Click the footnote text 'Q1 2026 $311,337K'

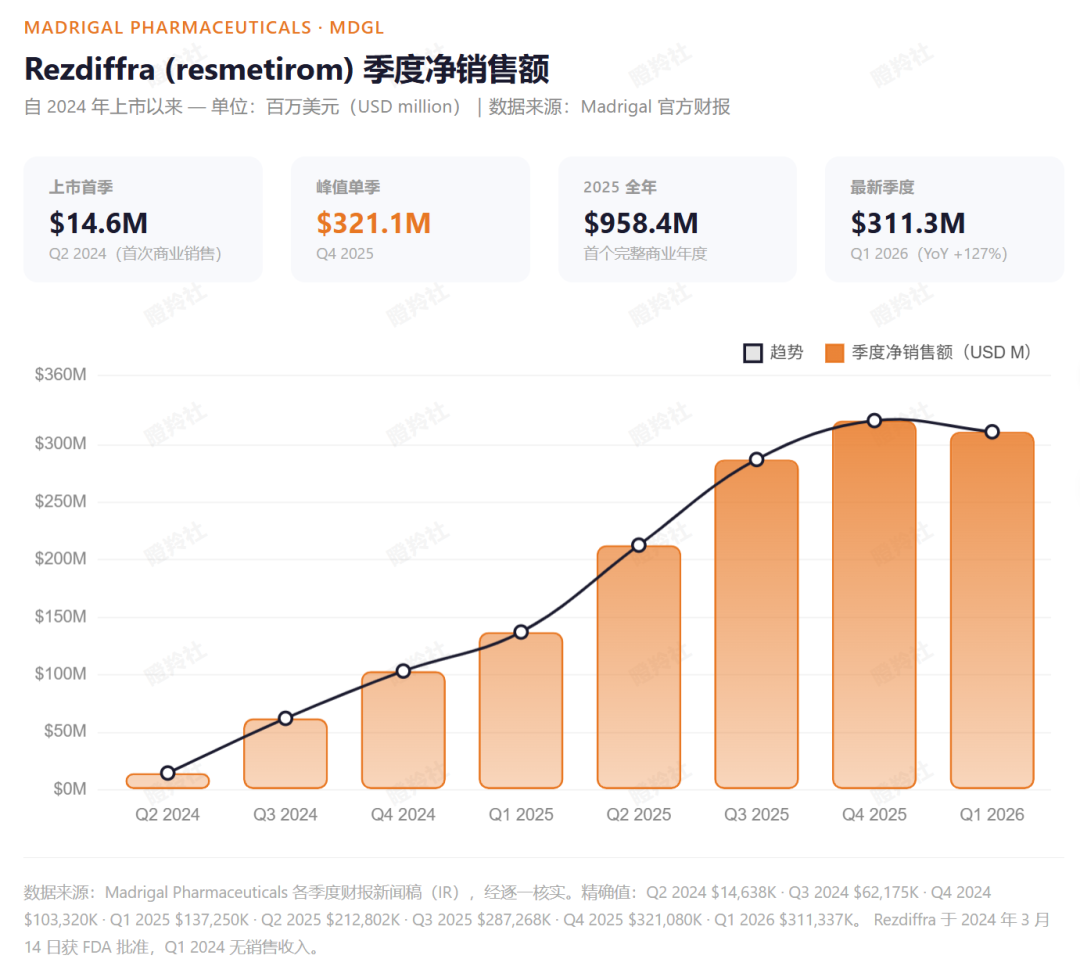coord(784,921)
